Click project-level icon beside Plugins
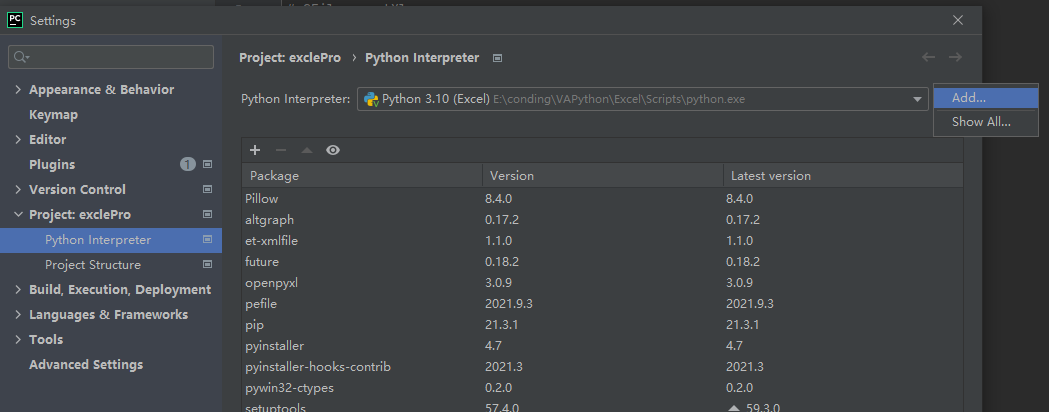The width and height of the screenshot is (1049, 412). 208,164
